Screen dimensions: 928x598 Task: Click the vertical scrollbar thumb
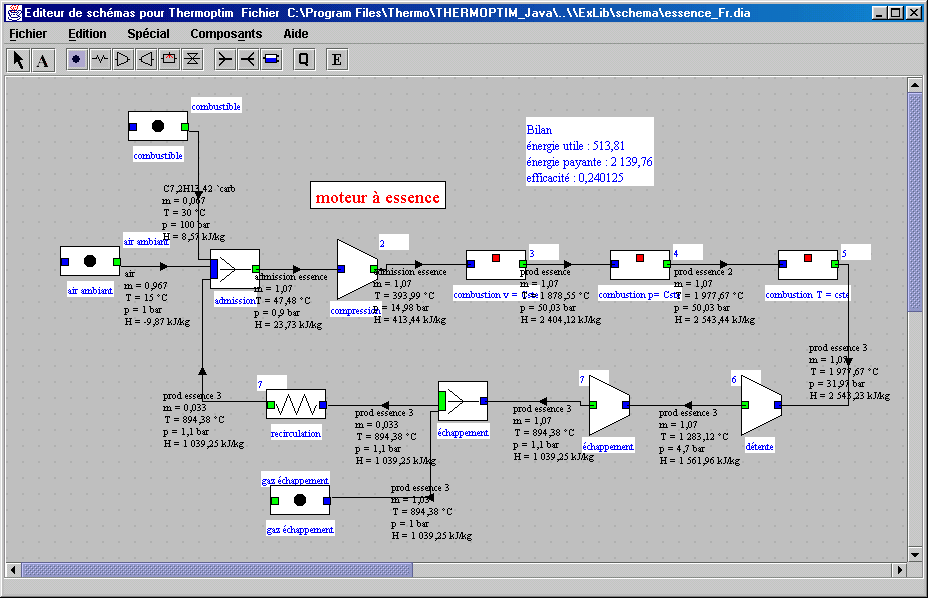pos(915,202)
